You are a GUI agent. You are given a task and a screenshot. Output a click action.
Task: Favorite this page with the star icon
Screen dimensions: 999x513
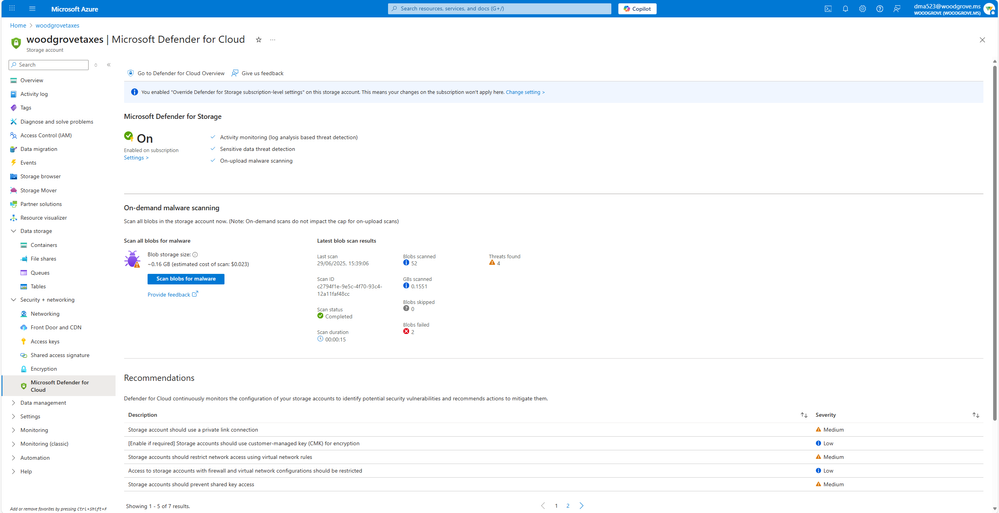pyautogui.click(x=259, y=40)
